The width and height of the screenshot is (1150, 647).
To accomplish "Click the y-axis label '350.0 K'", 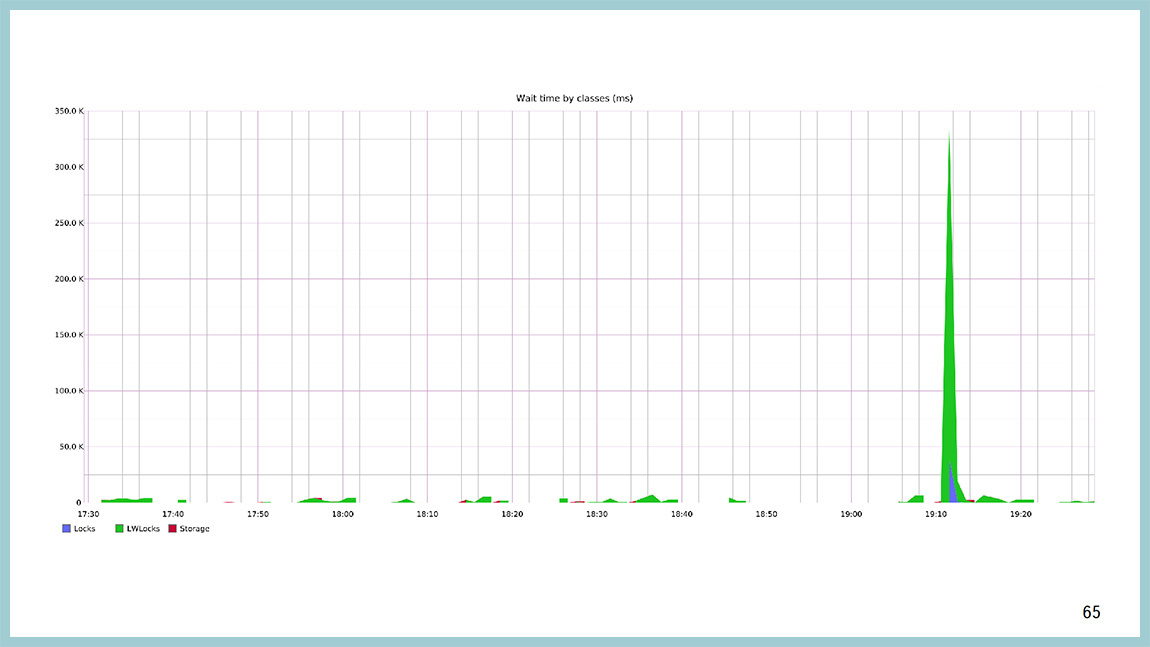I will click(x=70, y=111).
